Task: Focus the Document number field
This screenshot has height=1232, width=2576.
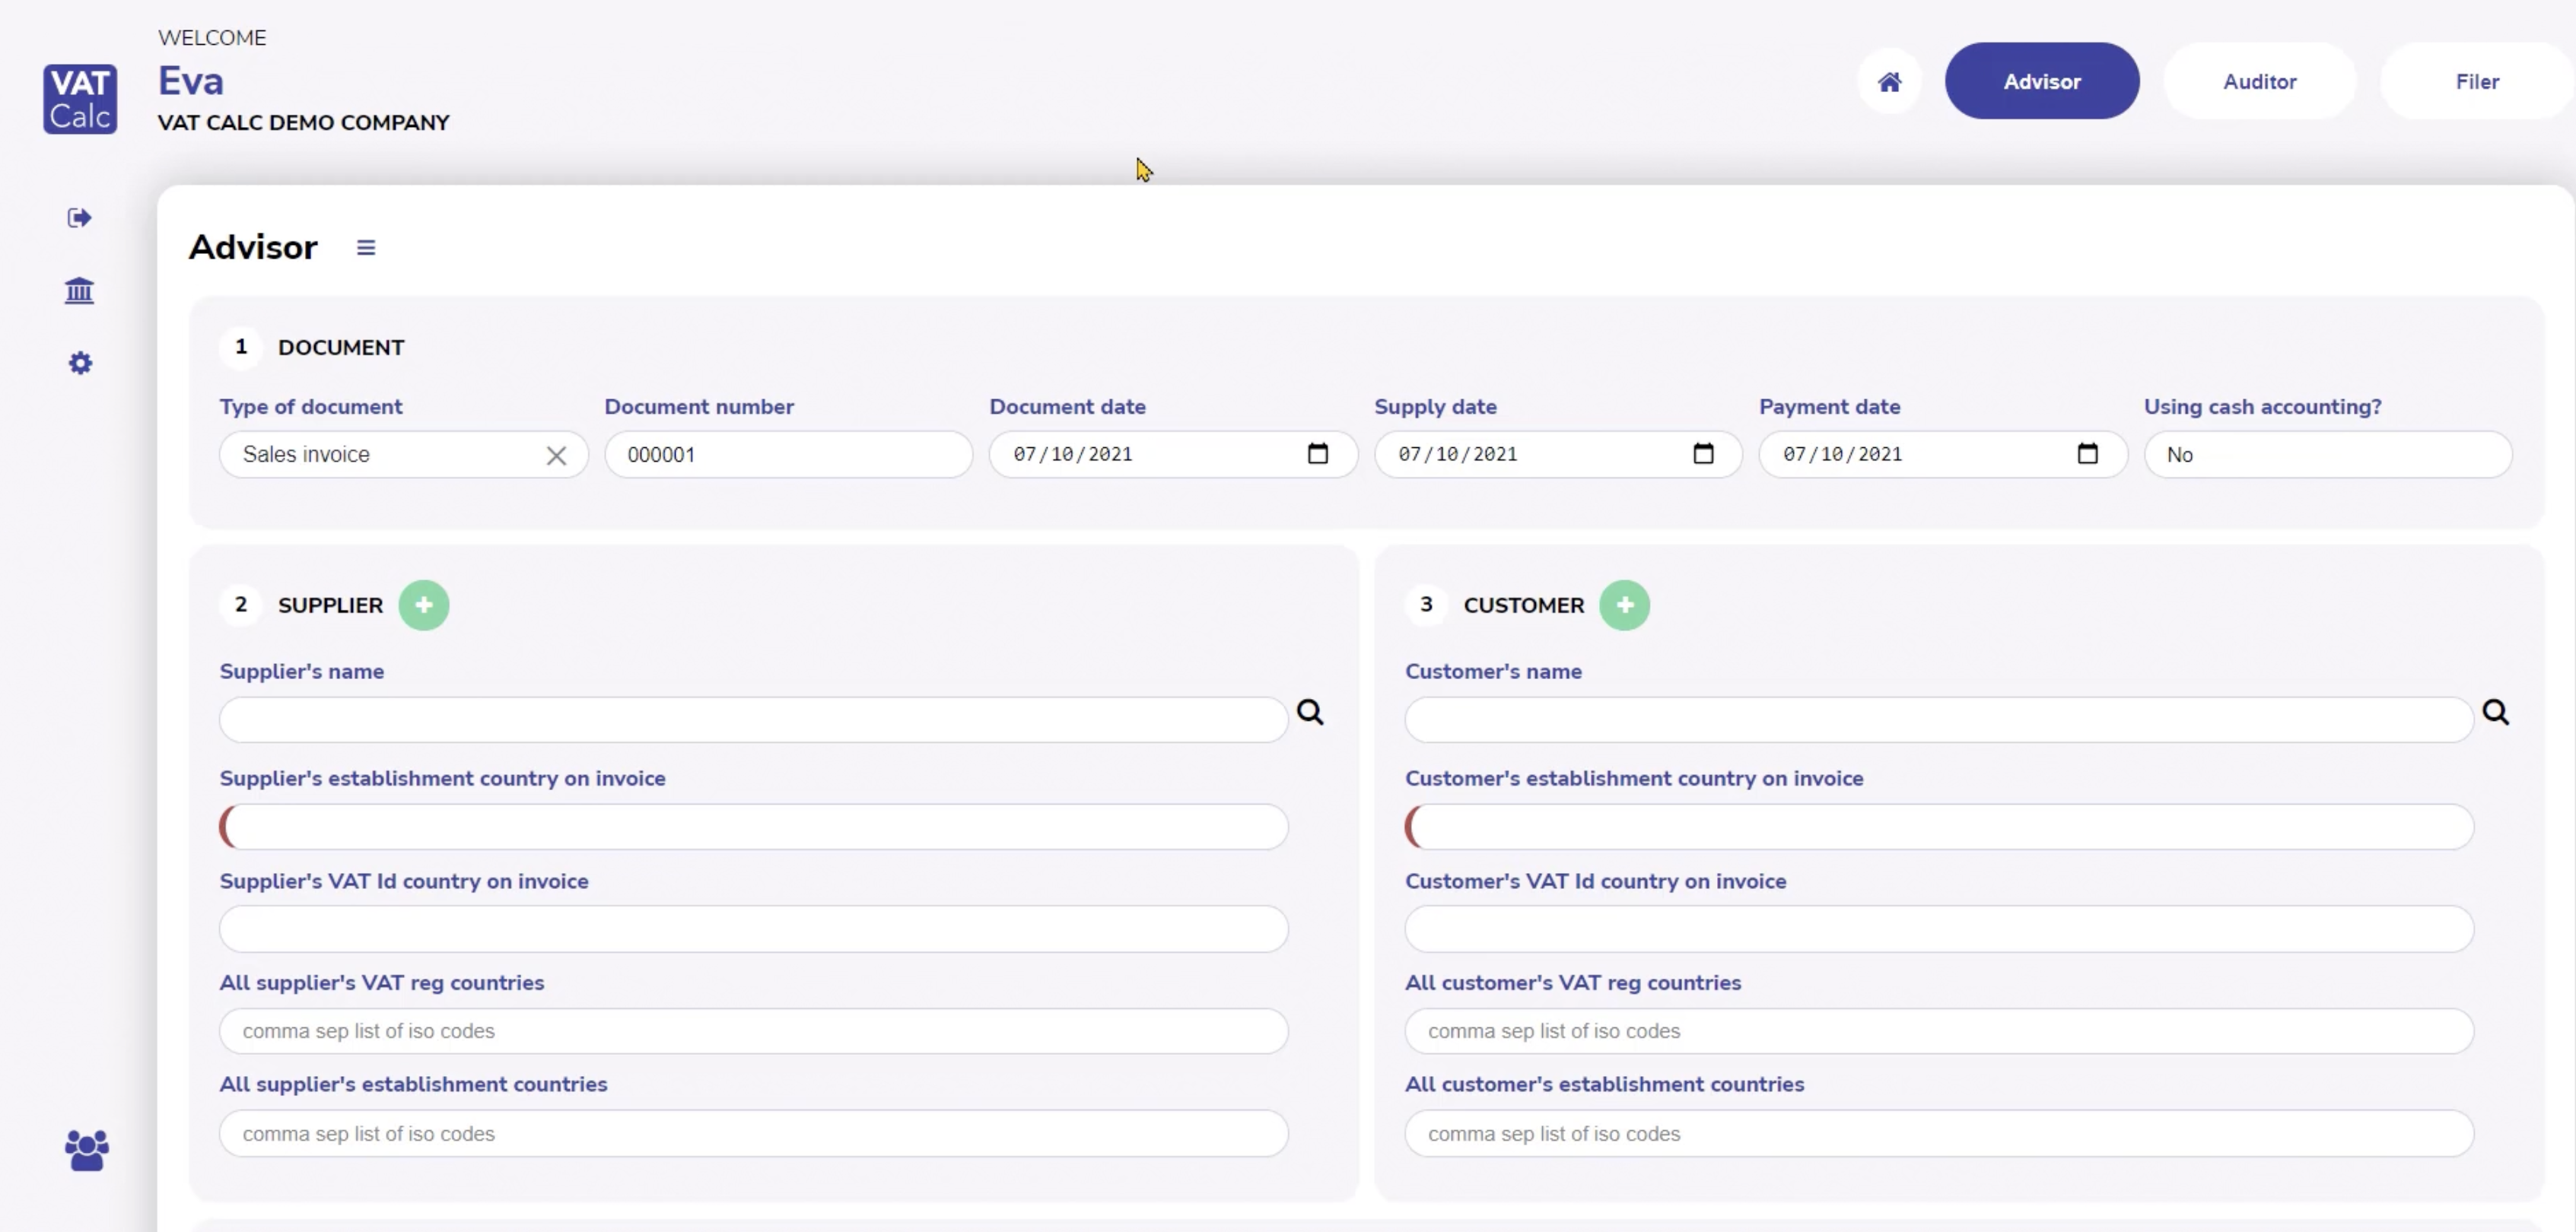Action: (789, 455)
